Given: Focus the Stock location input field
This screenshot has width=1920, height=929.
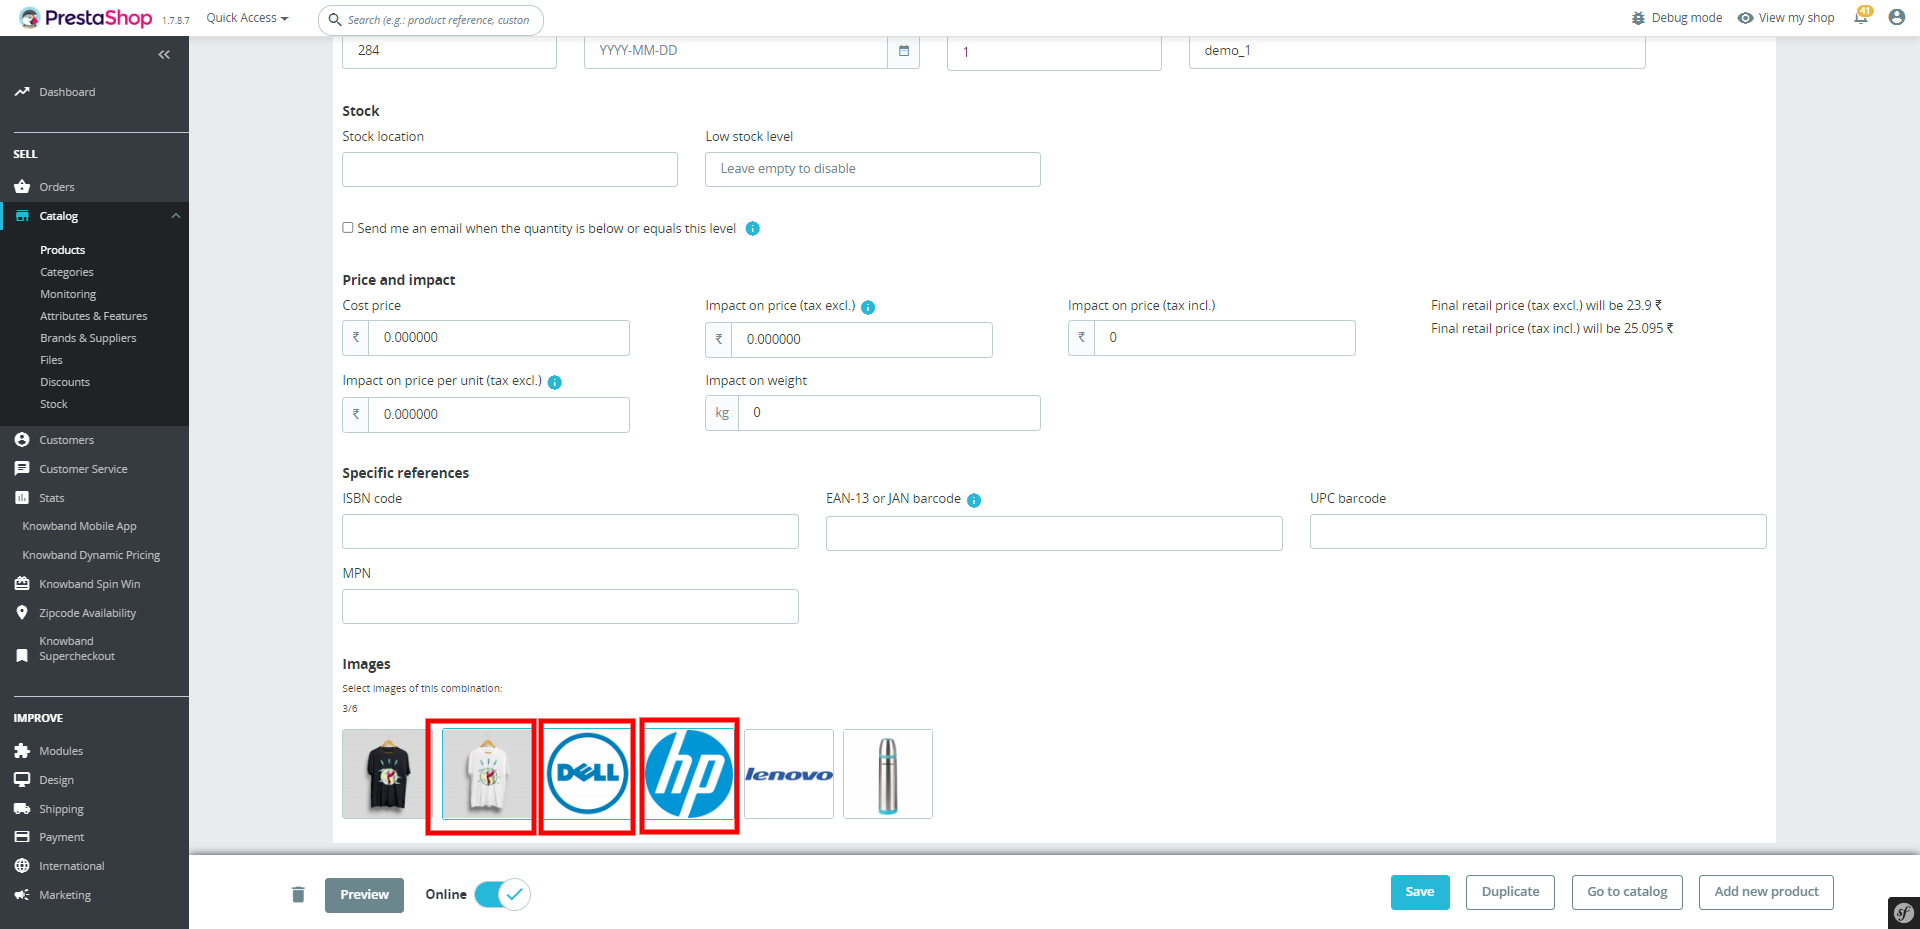Looking at the screenshot, I should click(510, 169).
